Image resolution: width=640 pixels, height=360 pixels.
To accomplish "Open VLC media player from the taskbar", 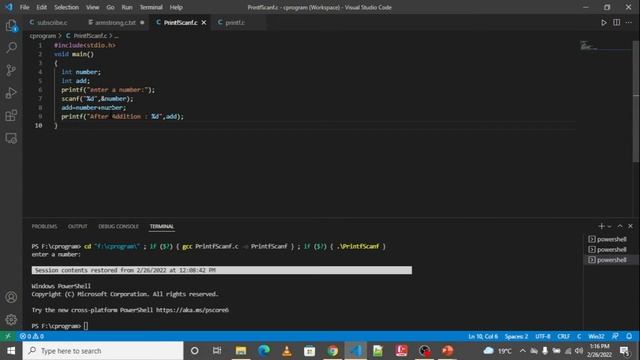I will (x=287, y=351).
